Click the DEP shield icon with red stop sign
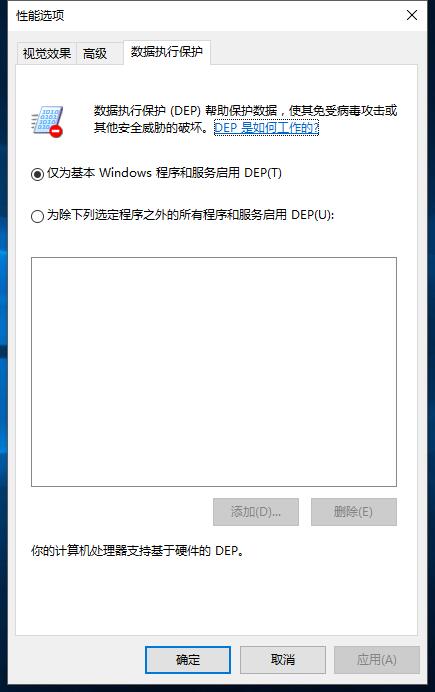The image size is (435, 692). click(47, 121)
